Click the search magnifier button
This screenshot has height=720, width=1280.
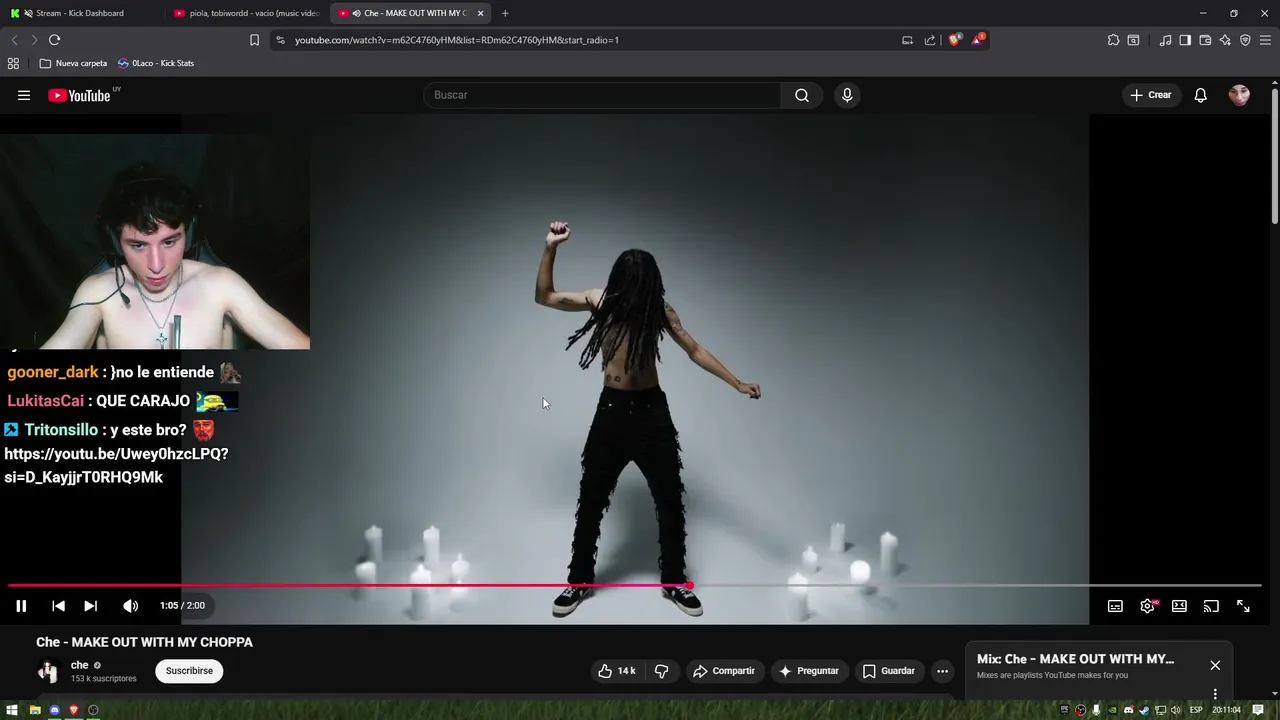802,95
